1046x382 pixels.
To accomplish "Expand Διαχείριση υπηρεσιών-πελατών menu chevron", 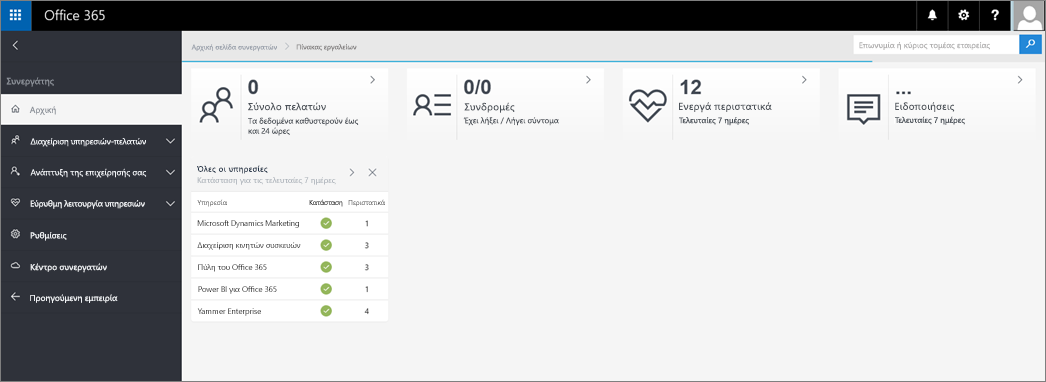I will click(x=170, y=141).
